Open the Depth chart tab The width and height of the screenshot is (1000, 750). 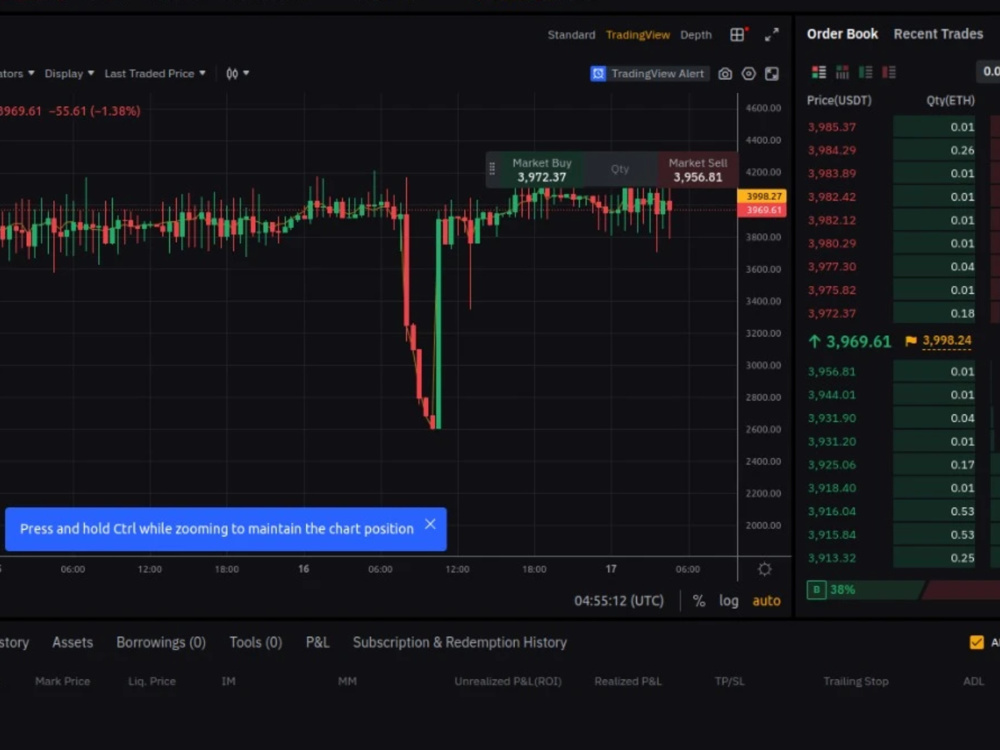tap(696, 35)
